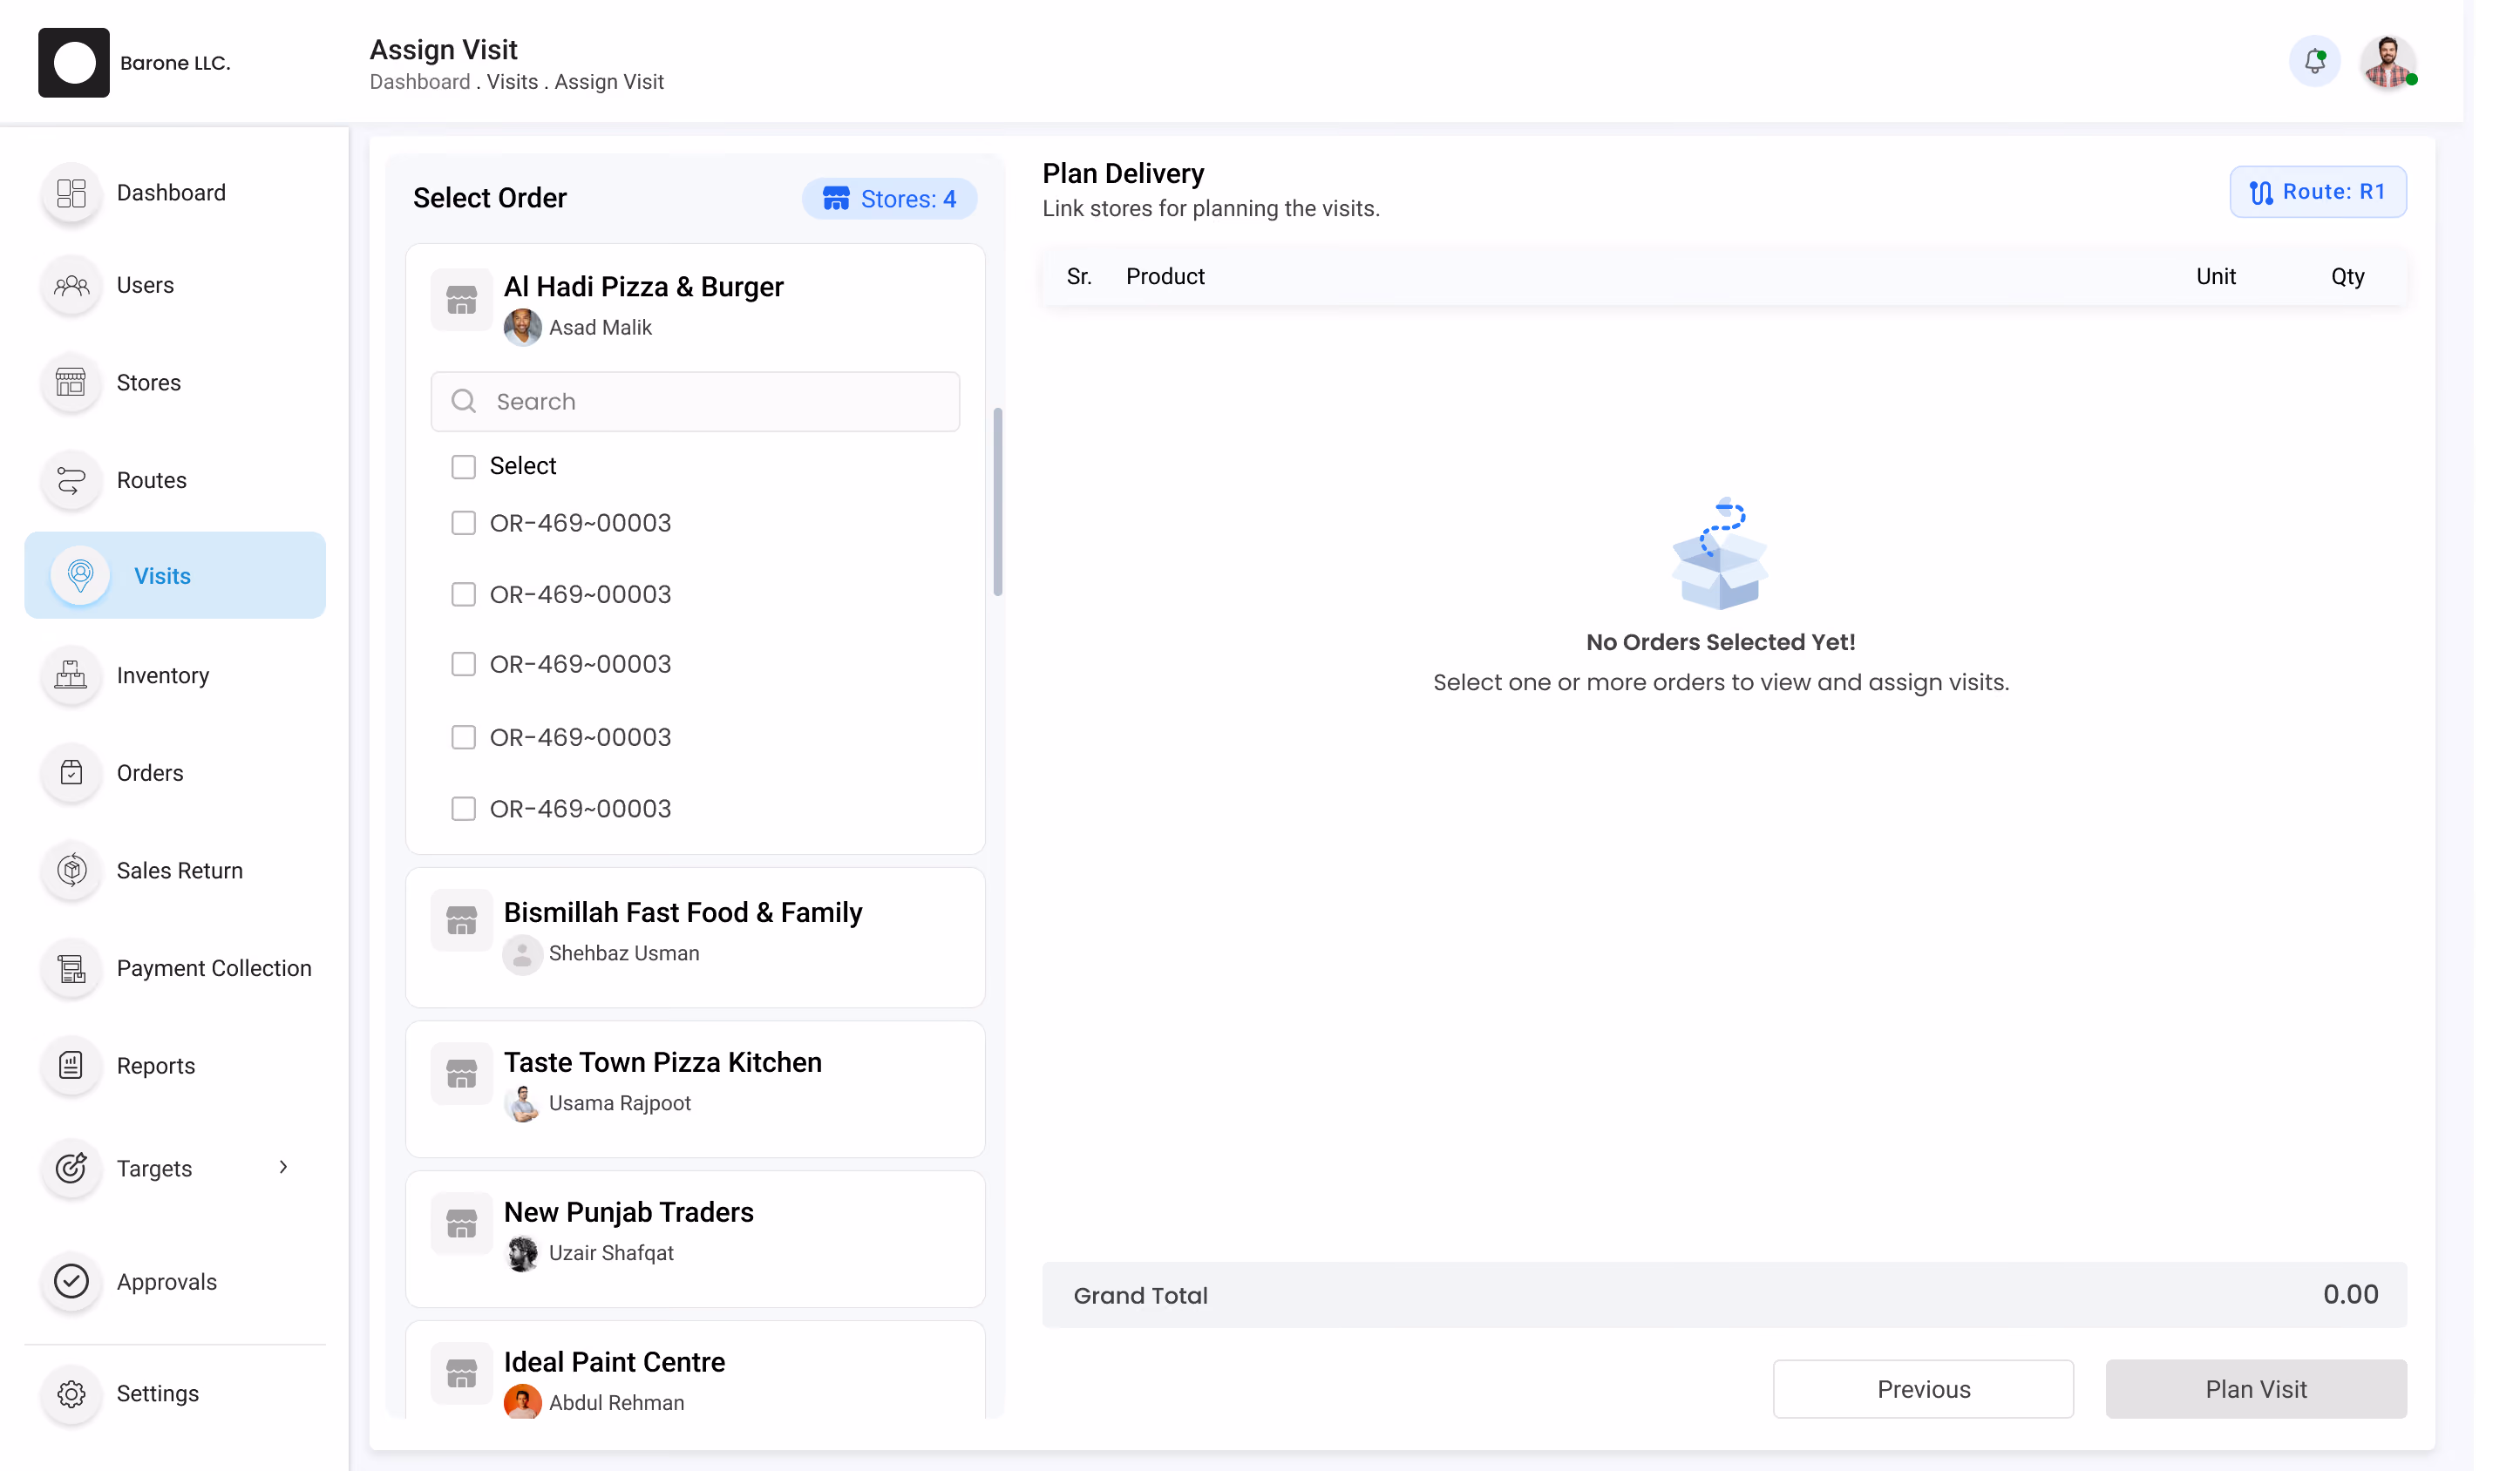
Task: Click the Barone LLC logo
Action: coord(74,62)
